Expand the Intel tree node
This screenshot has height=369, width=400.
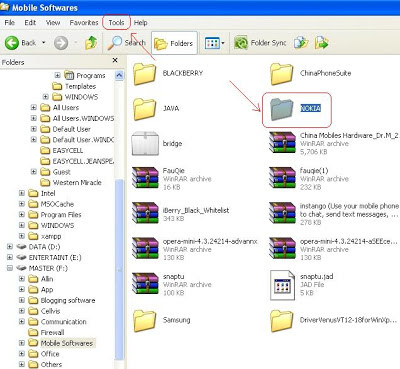[x=22, y=193]
